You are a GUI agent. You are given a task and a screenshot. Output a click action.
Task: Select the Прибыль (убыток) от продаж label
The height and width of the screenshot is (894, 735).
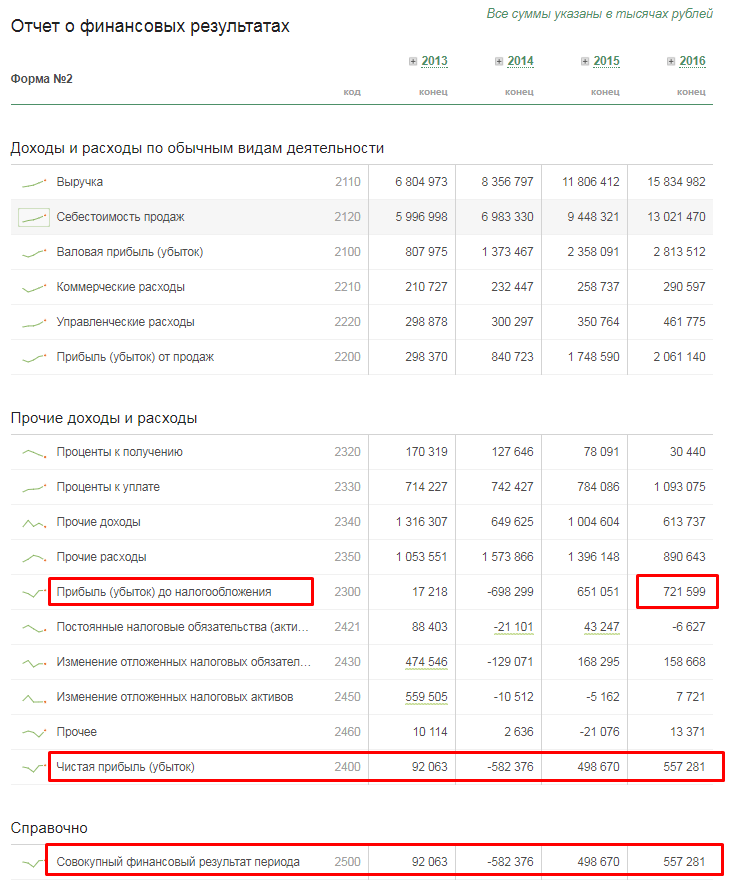point(135,357)
